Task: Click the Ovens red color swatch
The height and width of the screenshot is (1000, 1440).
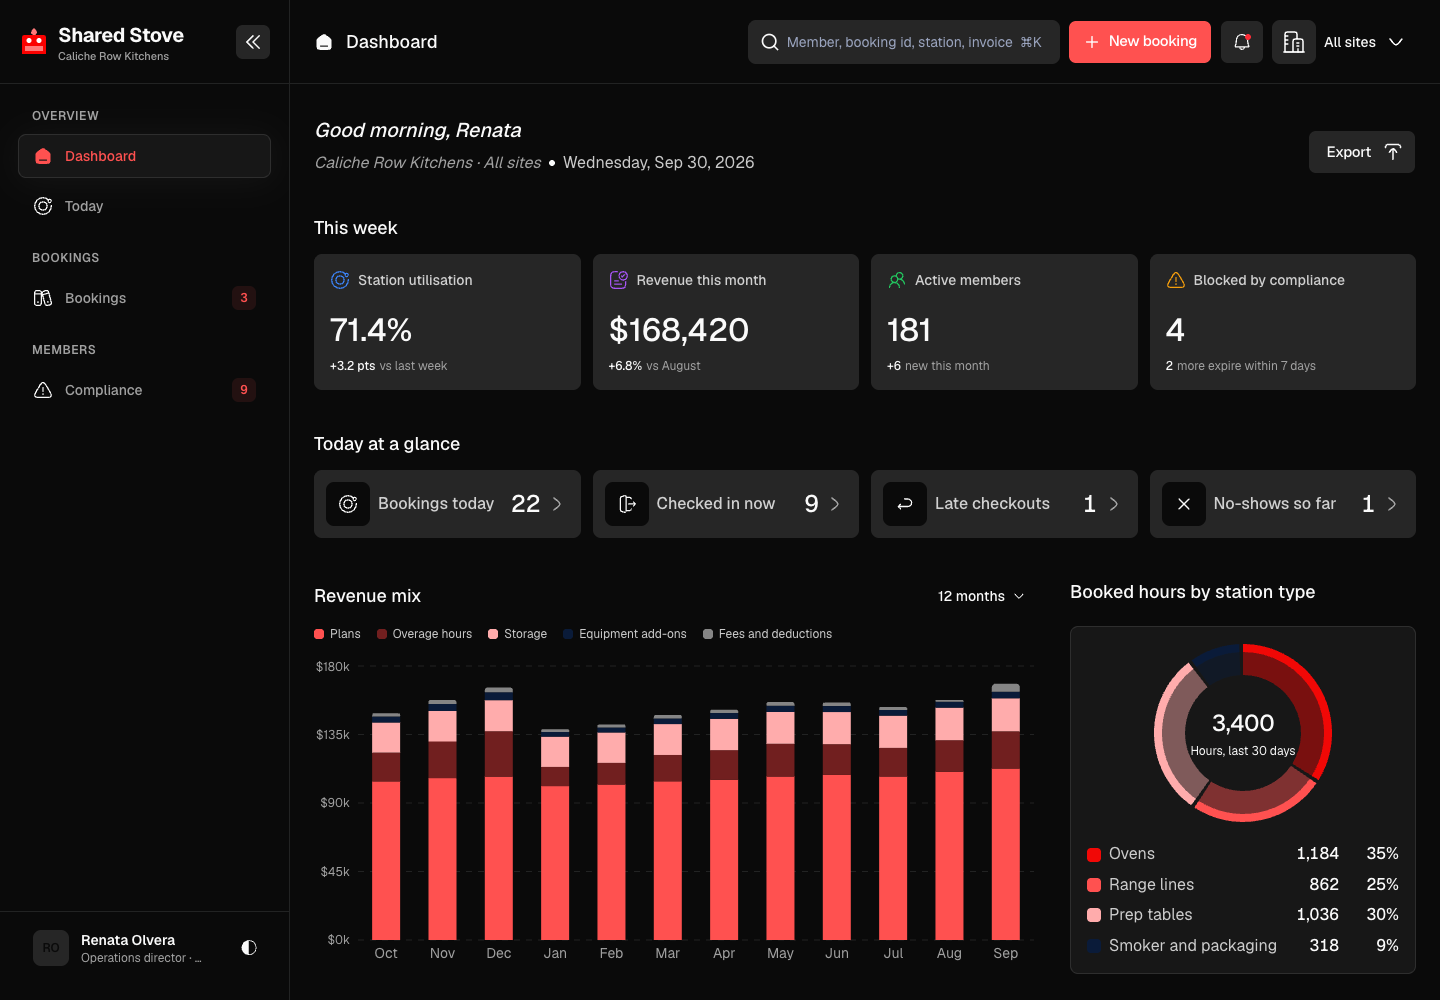Action: [x=1094, y=854]
